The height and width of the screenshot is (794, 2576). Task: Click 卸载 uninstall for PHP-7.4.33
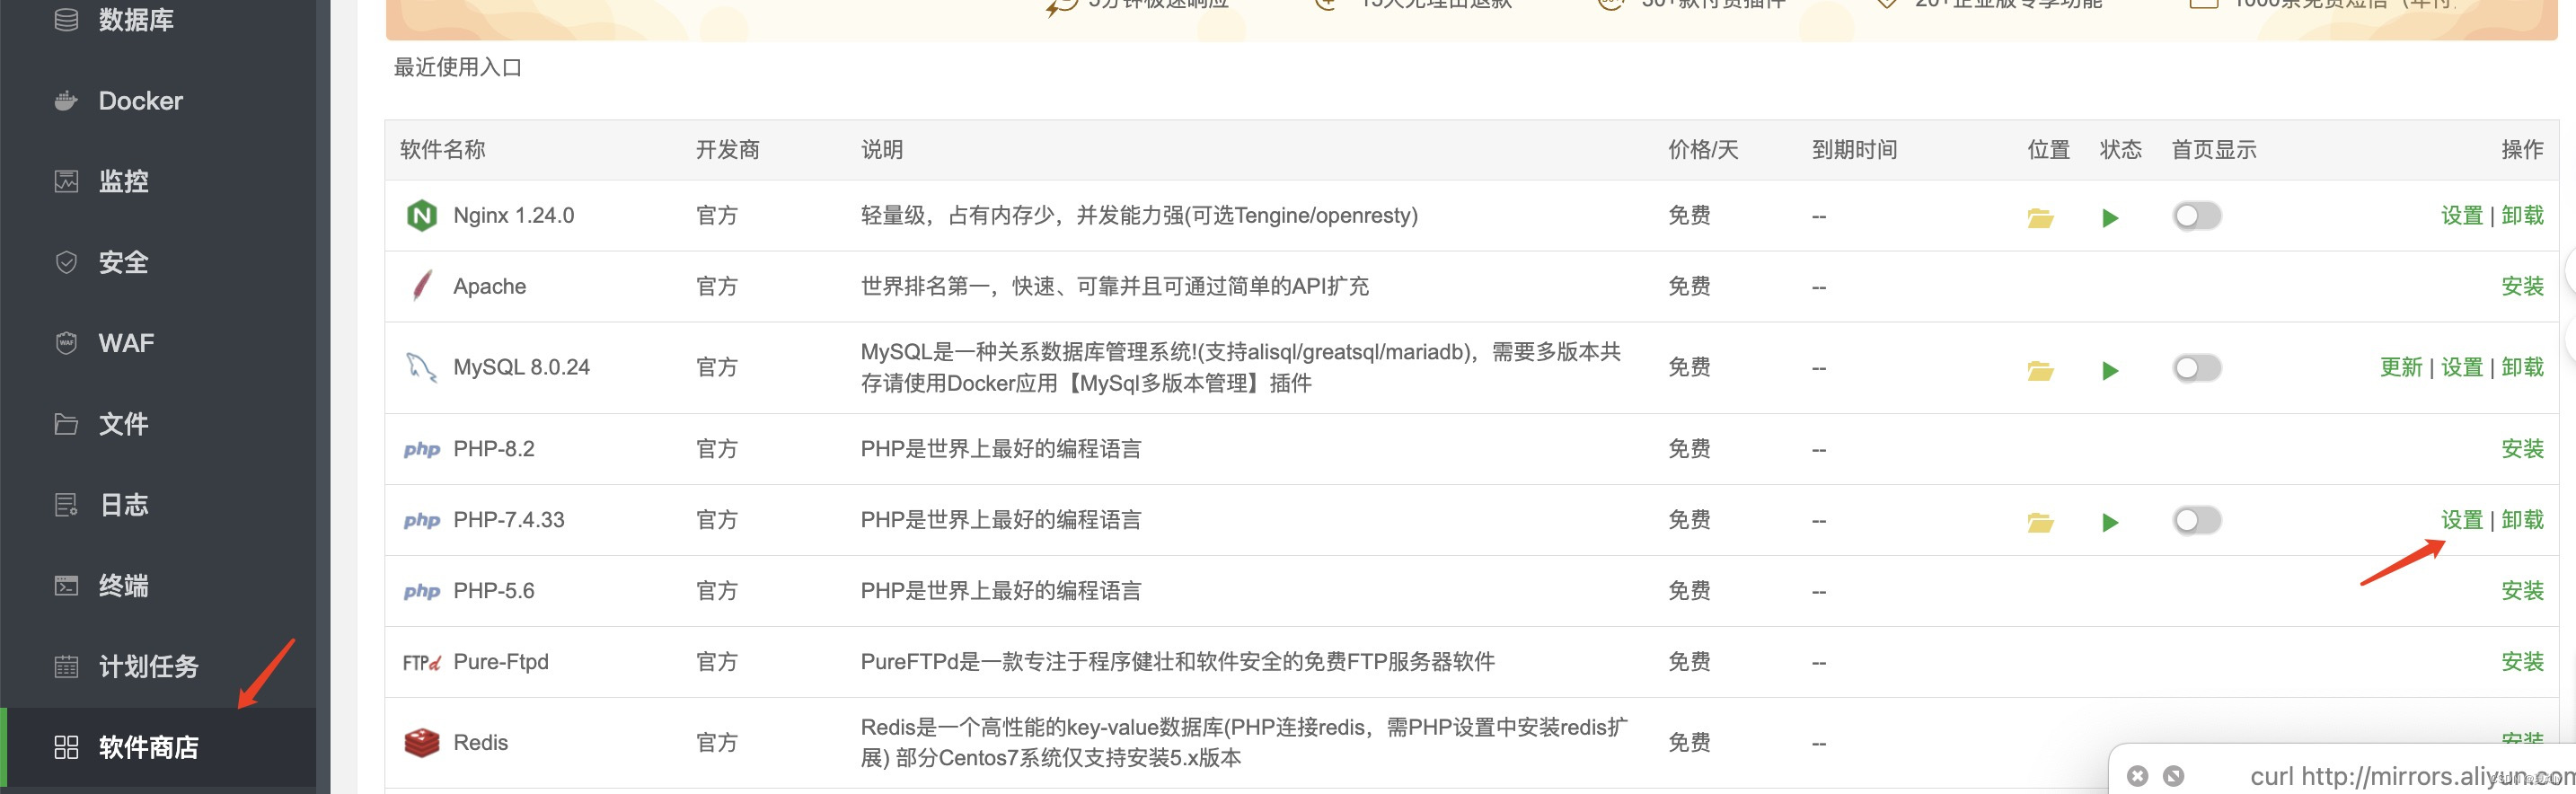tap(2522, 520)
